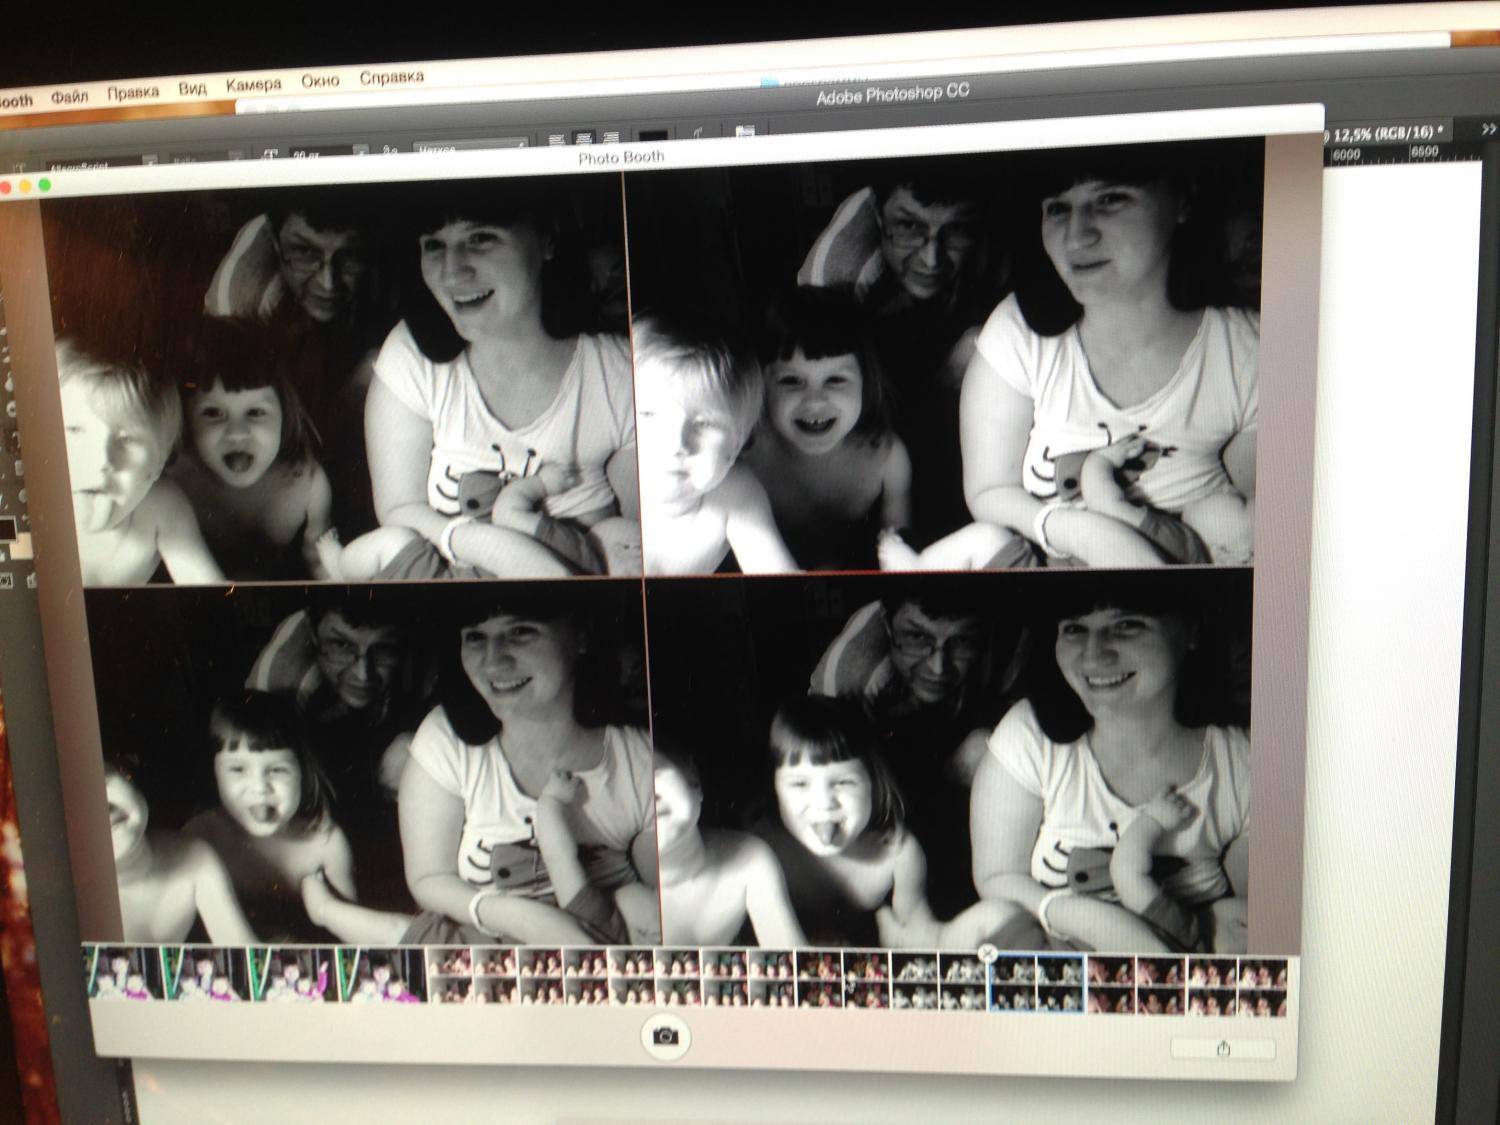Select the blue-highlighted thumbnail in photo strip
1500x1125 pixels.
[1036, 982]
